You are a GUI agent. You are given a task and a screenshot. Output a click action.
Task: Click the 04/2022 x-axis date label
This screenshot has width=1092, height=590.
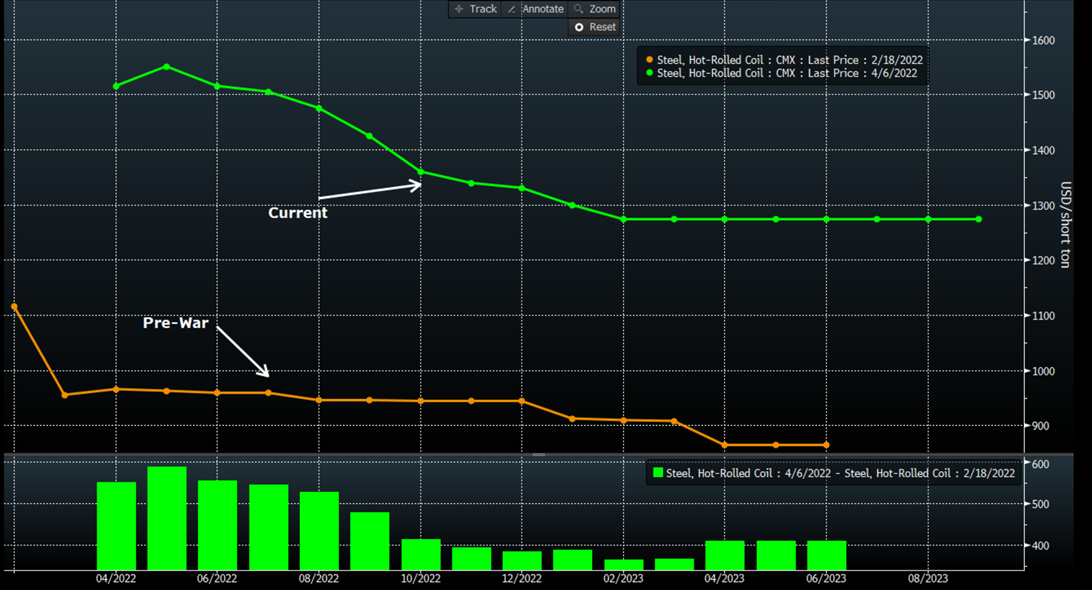[x=116, y=578]
